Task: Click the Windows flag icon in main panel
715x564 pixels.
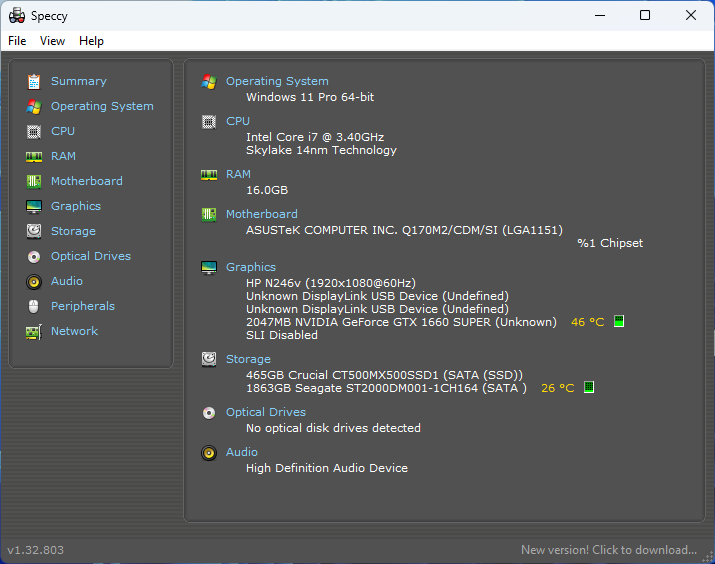Action: point(209,82)
